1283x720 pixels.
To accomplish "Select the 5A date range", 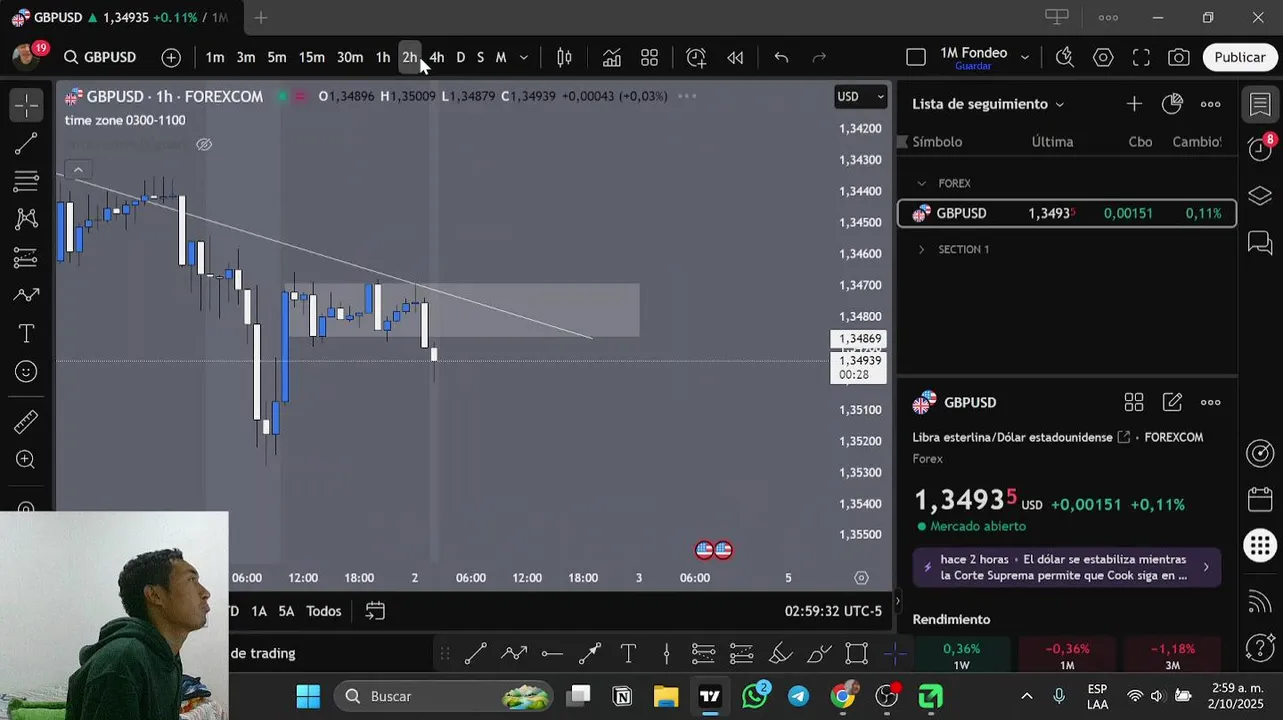I will 286,611.
